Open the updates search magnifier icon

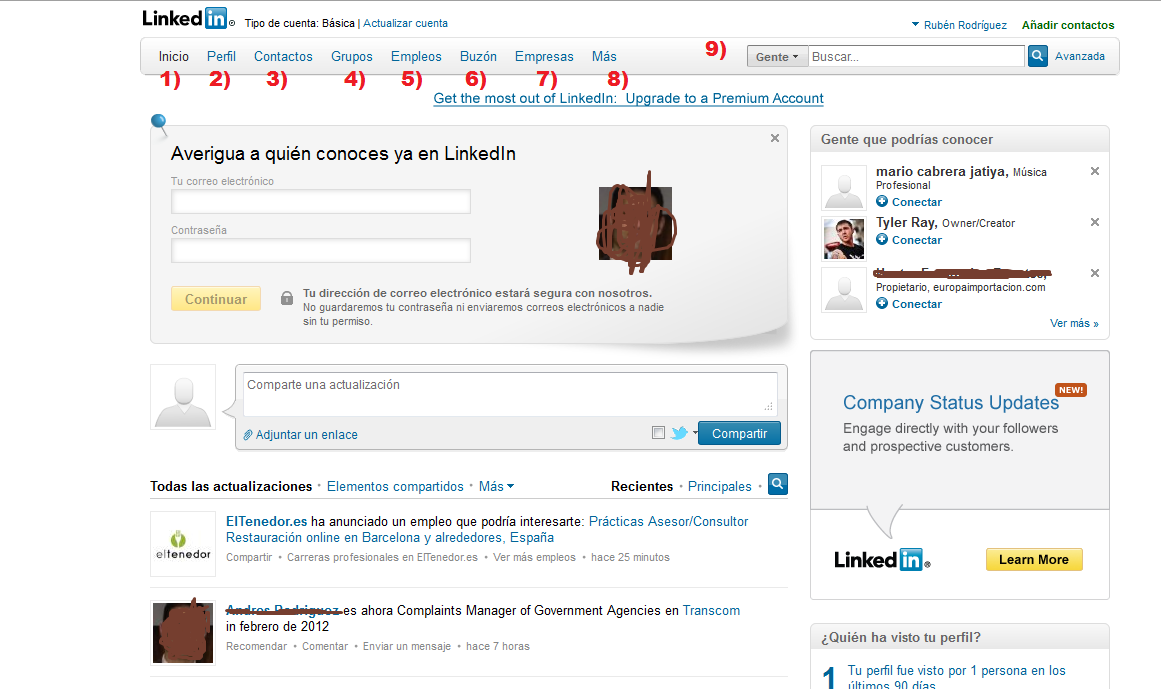[777, 484]
